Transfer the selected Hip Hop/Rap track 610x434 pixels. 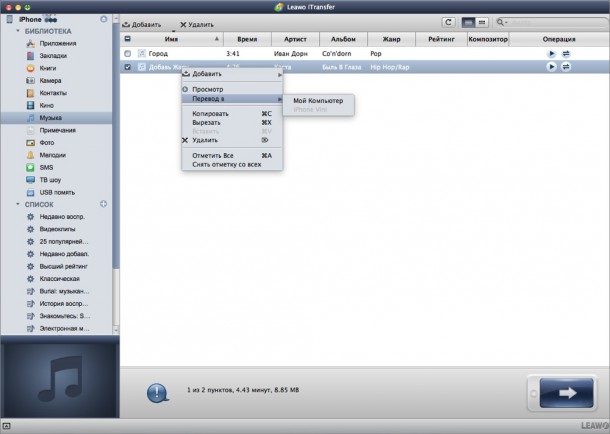[566, 67]
